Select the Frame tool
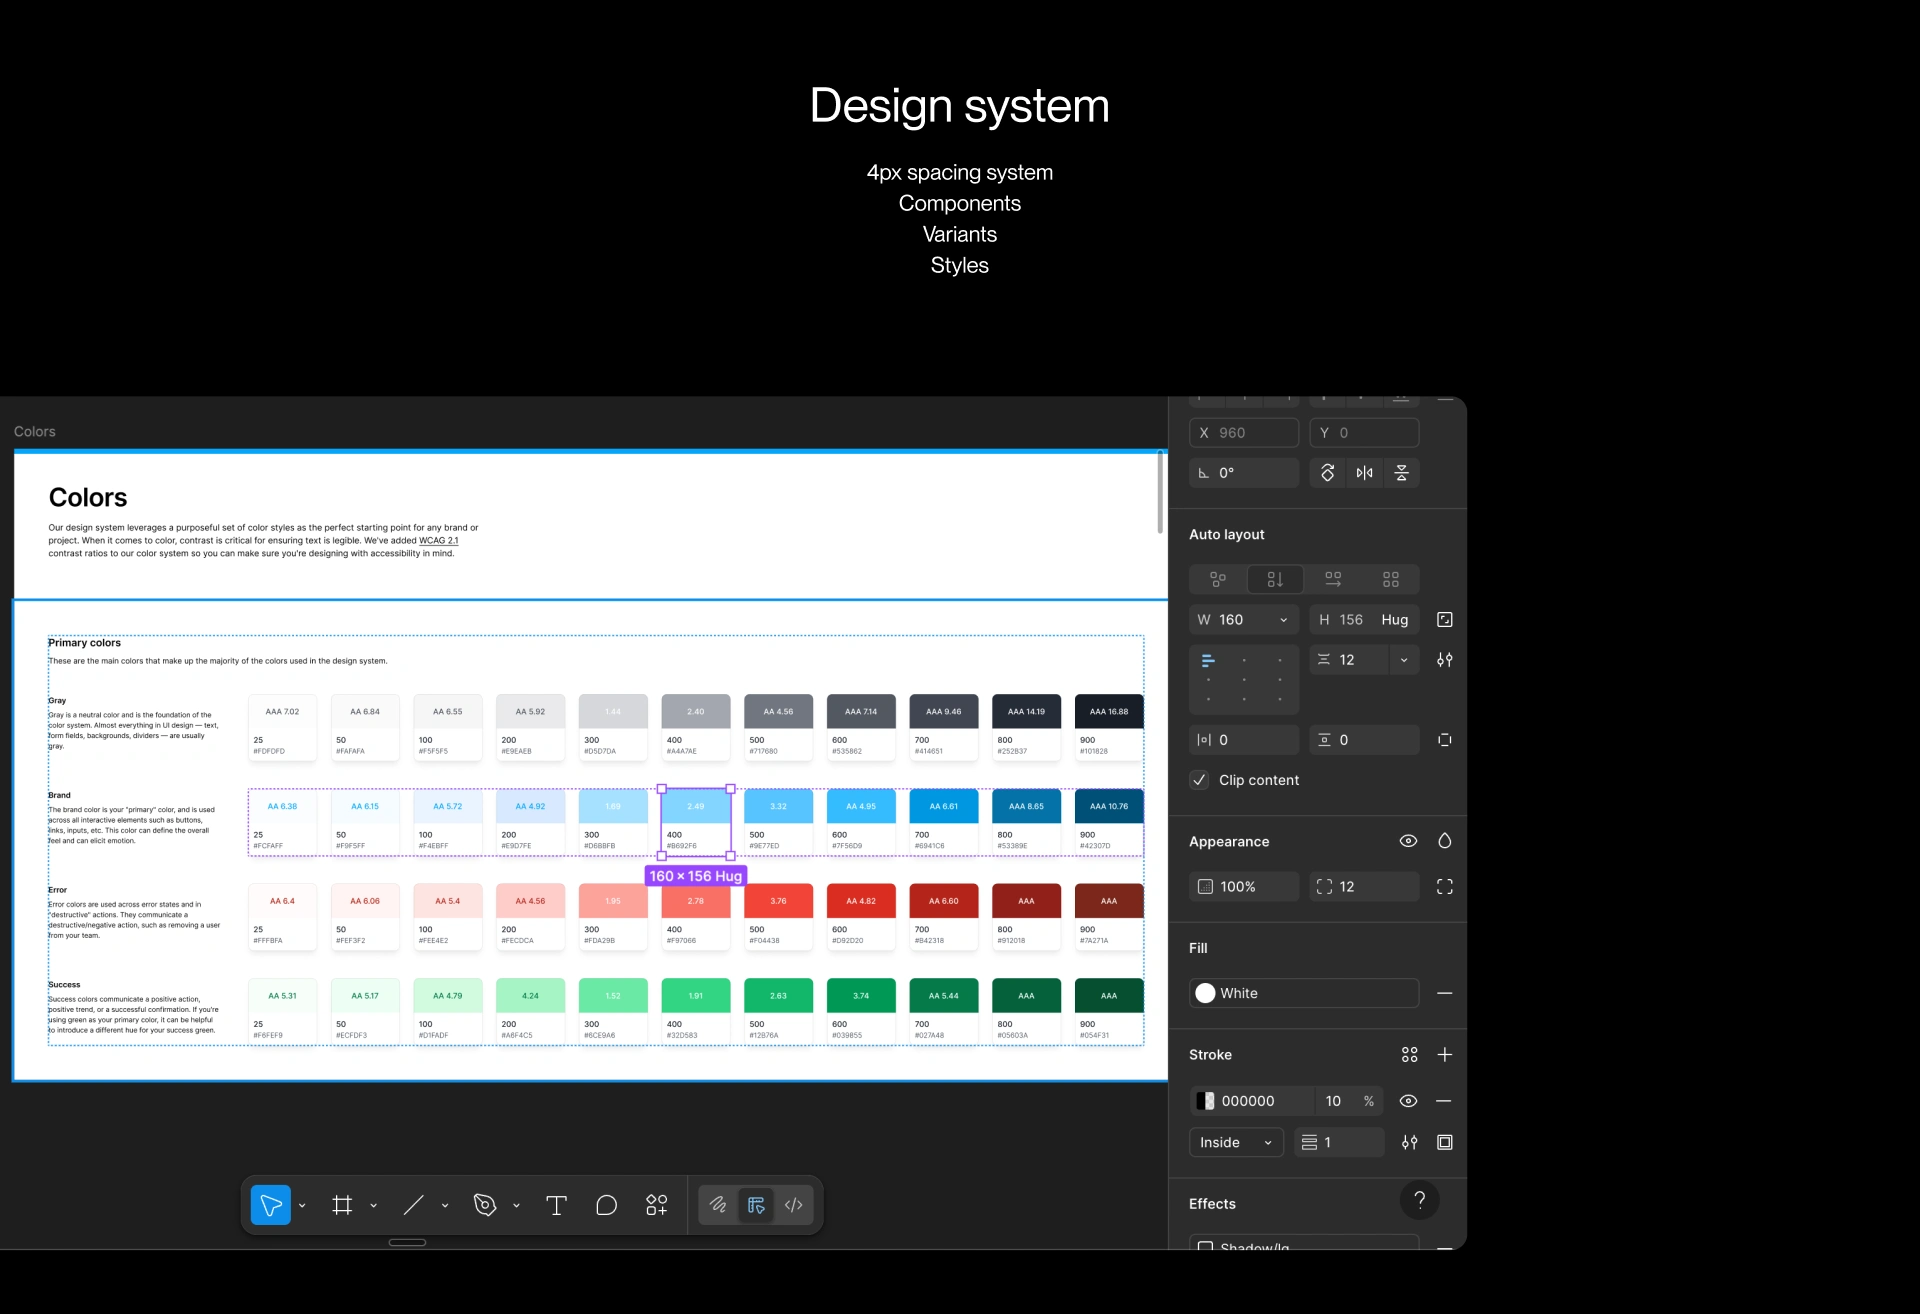Viewport: 1920px width, 1314px height. click(342, 1205)
